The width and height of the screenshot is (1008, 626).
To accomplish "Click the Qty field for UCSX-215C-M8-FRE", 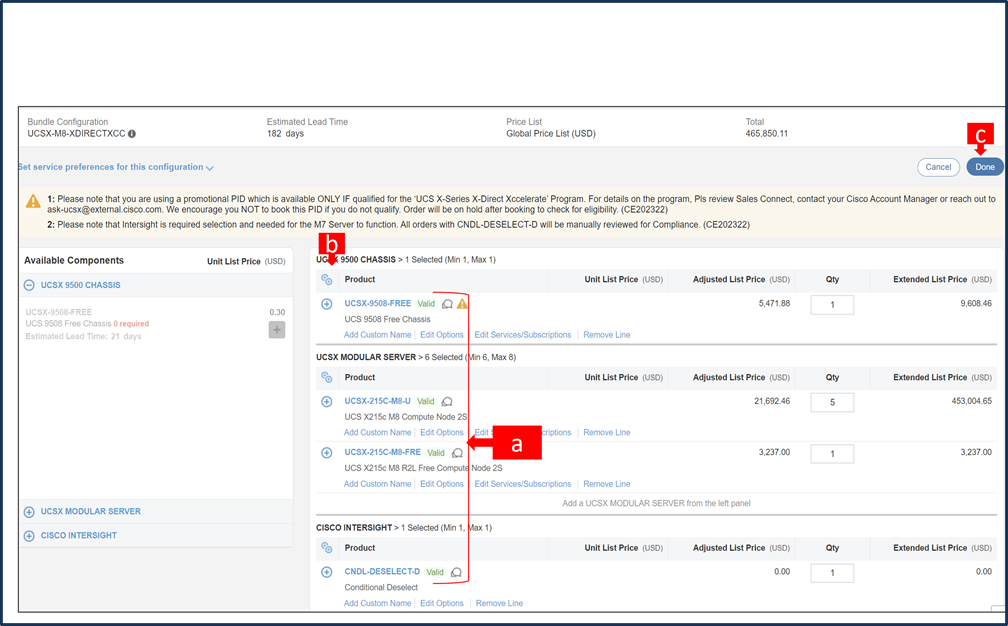I will pos(832,454).
